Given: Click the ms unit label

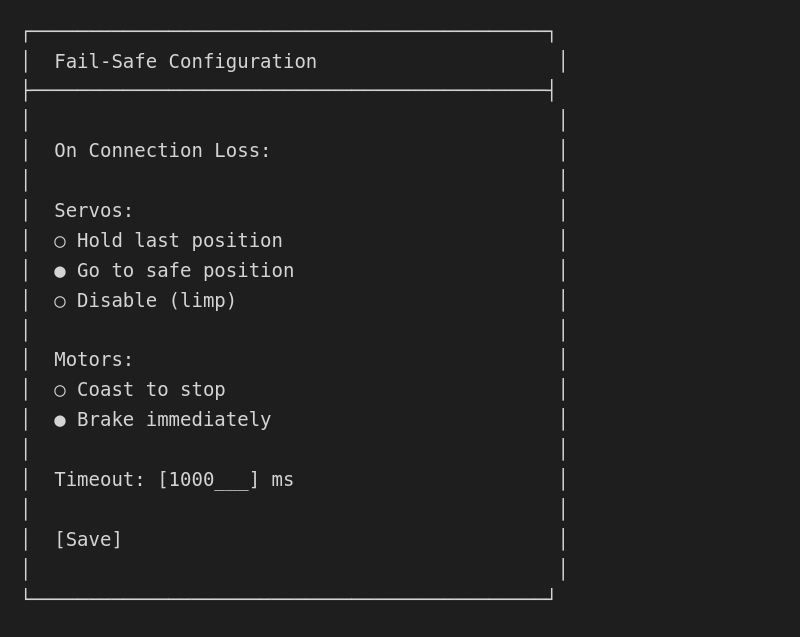Looking at the screenshot, I should (283, 479).
